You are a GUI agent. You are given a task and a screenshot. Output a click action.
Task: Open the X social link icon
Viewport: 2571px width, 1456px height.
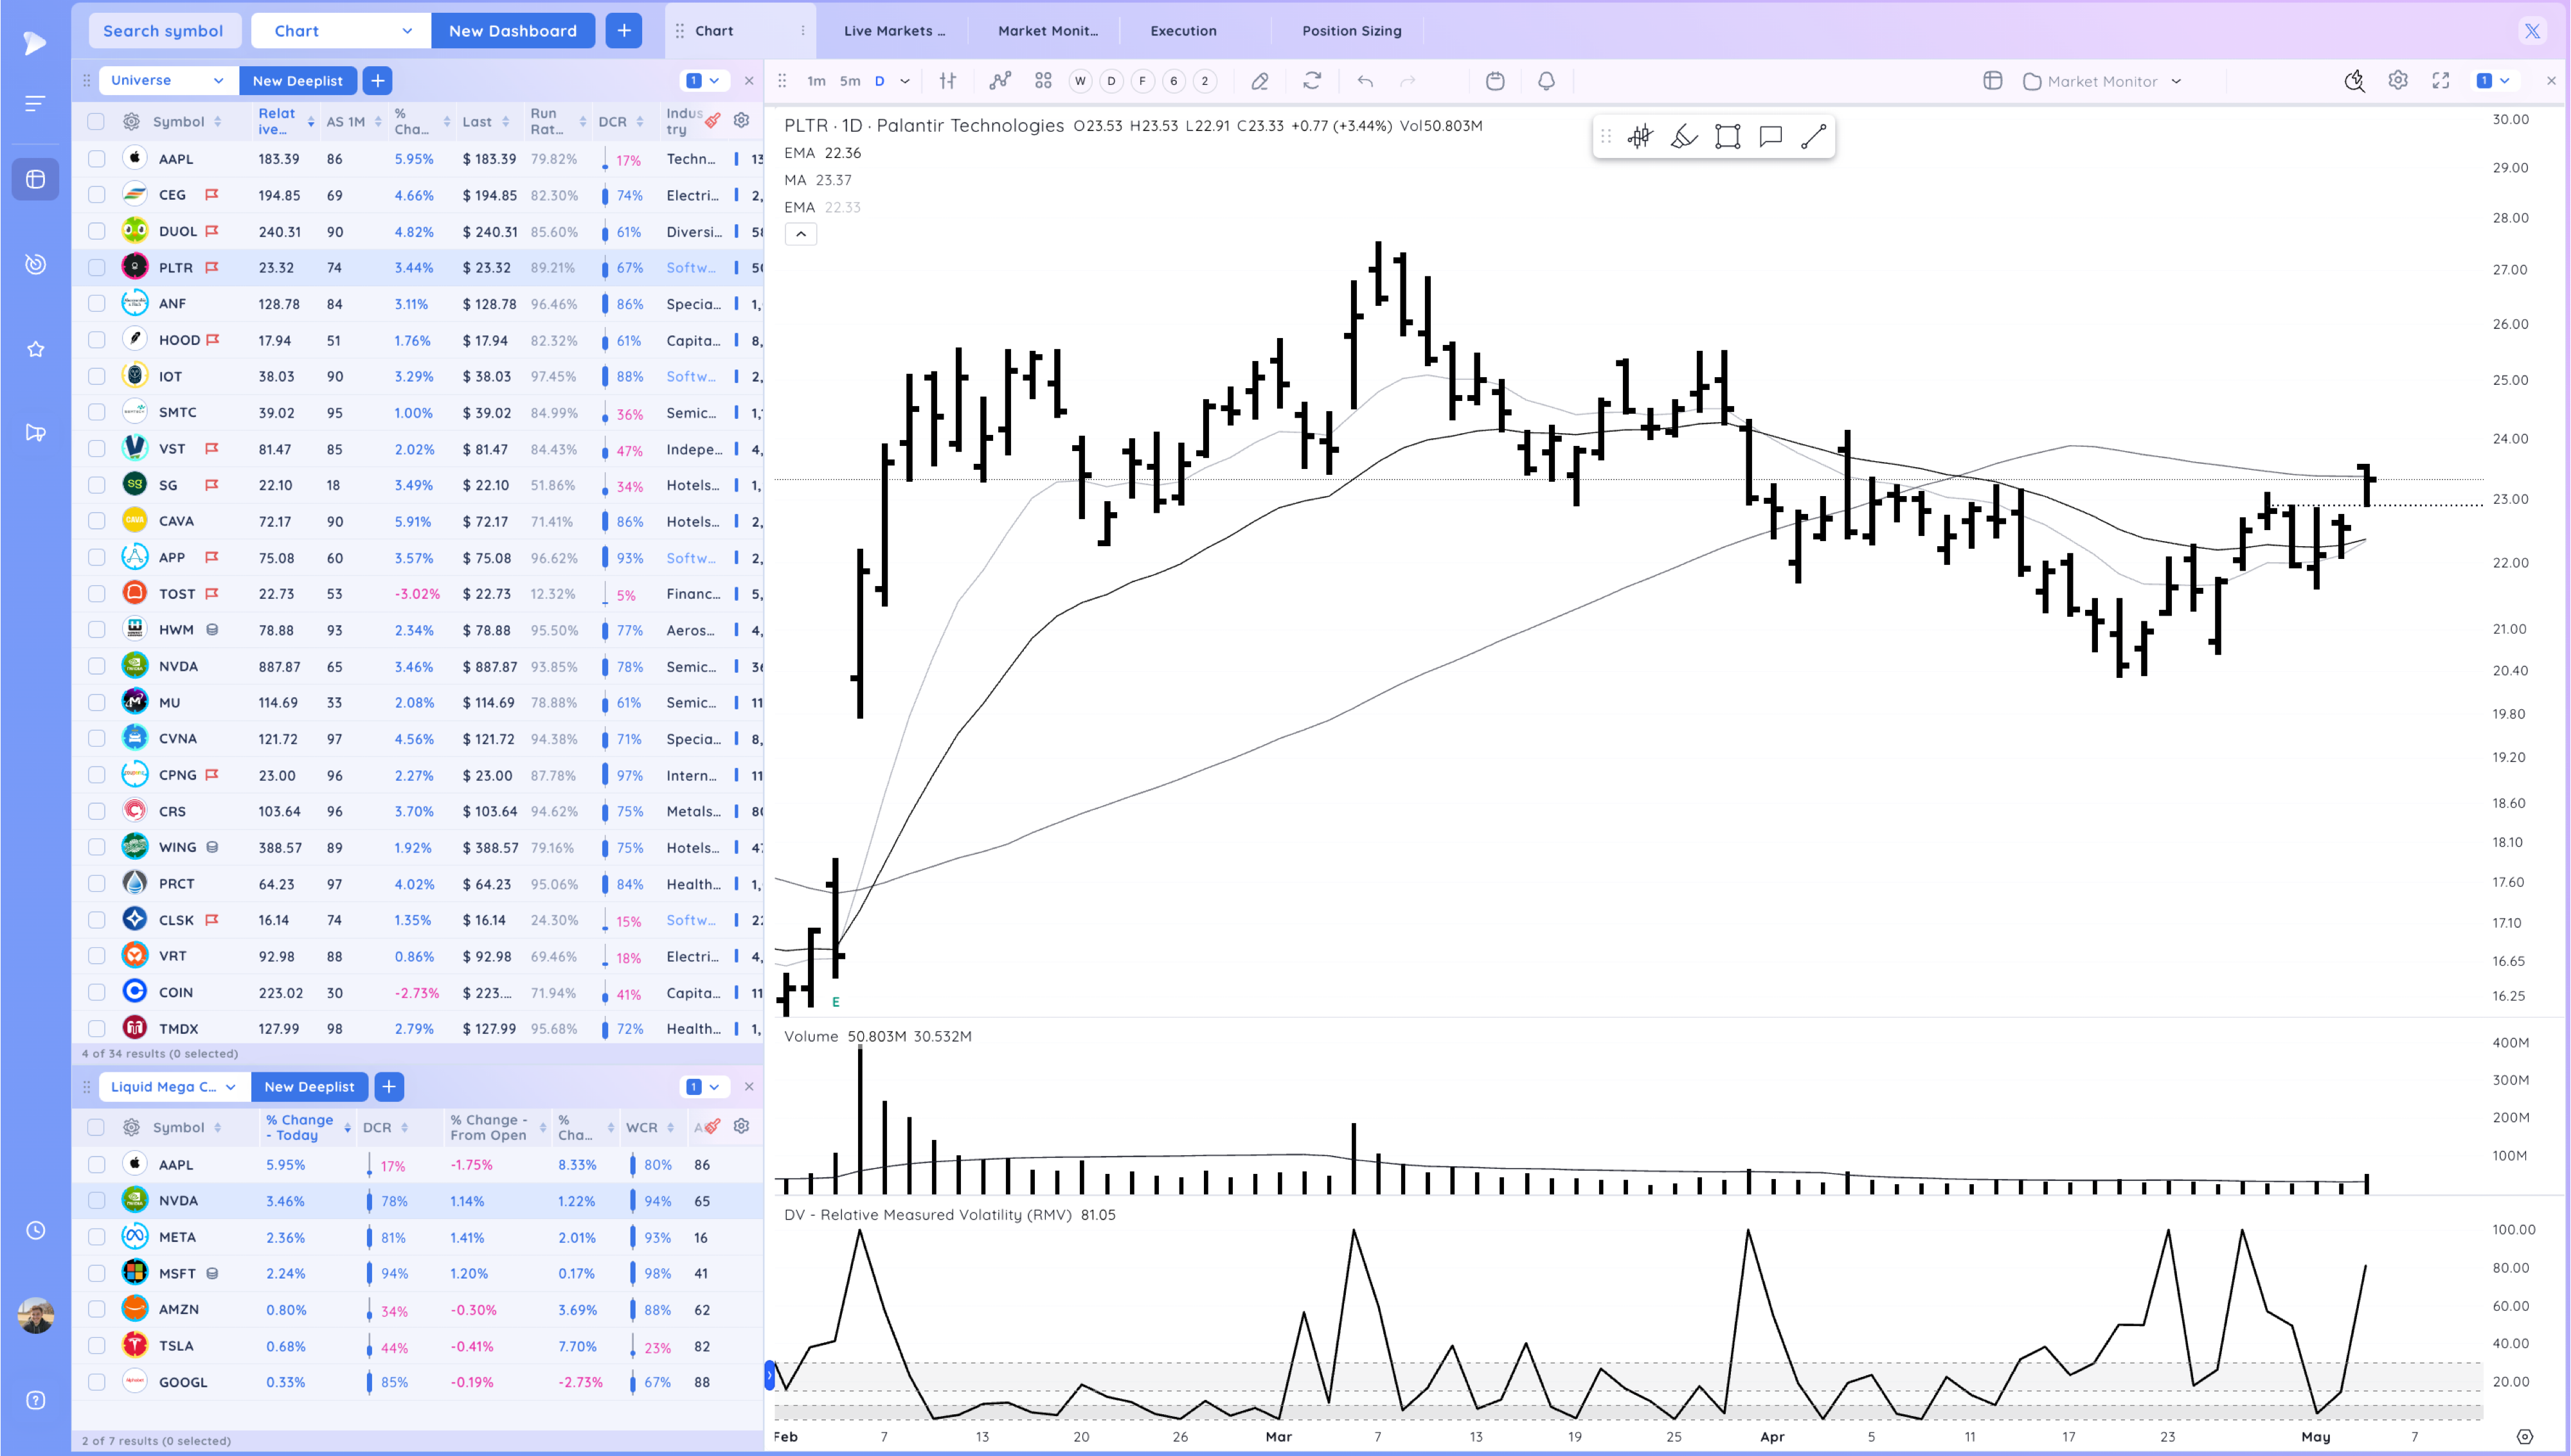(2532, 31)
